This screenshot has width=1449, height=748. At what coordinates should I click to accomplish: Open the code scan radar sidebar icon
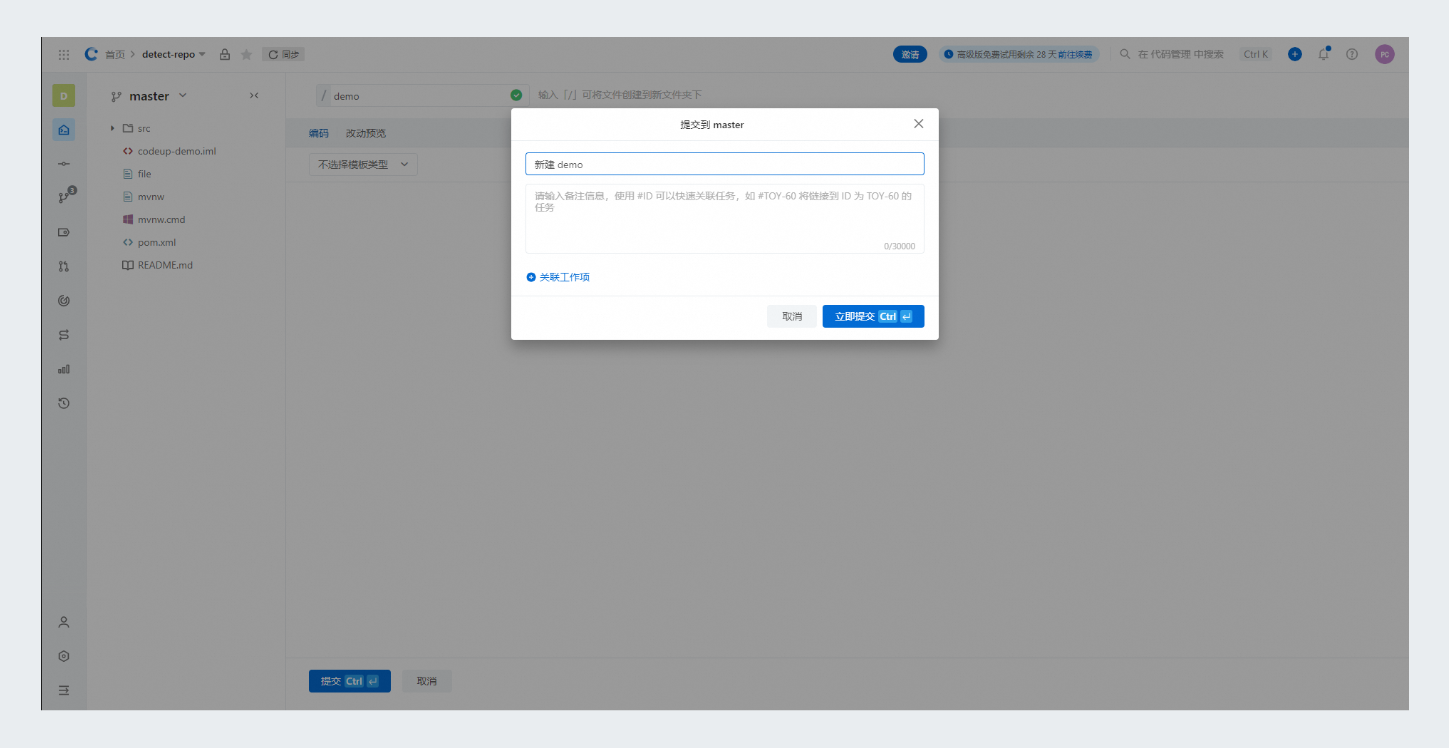click(64, 300)
